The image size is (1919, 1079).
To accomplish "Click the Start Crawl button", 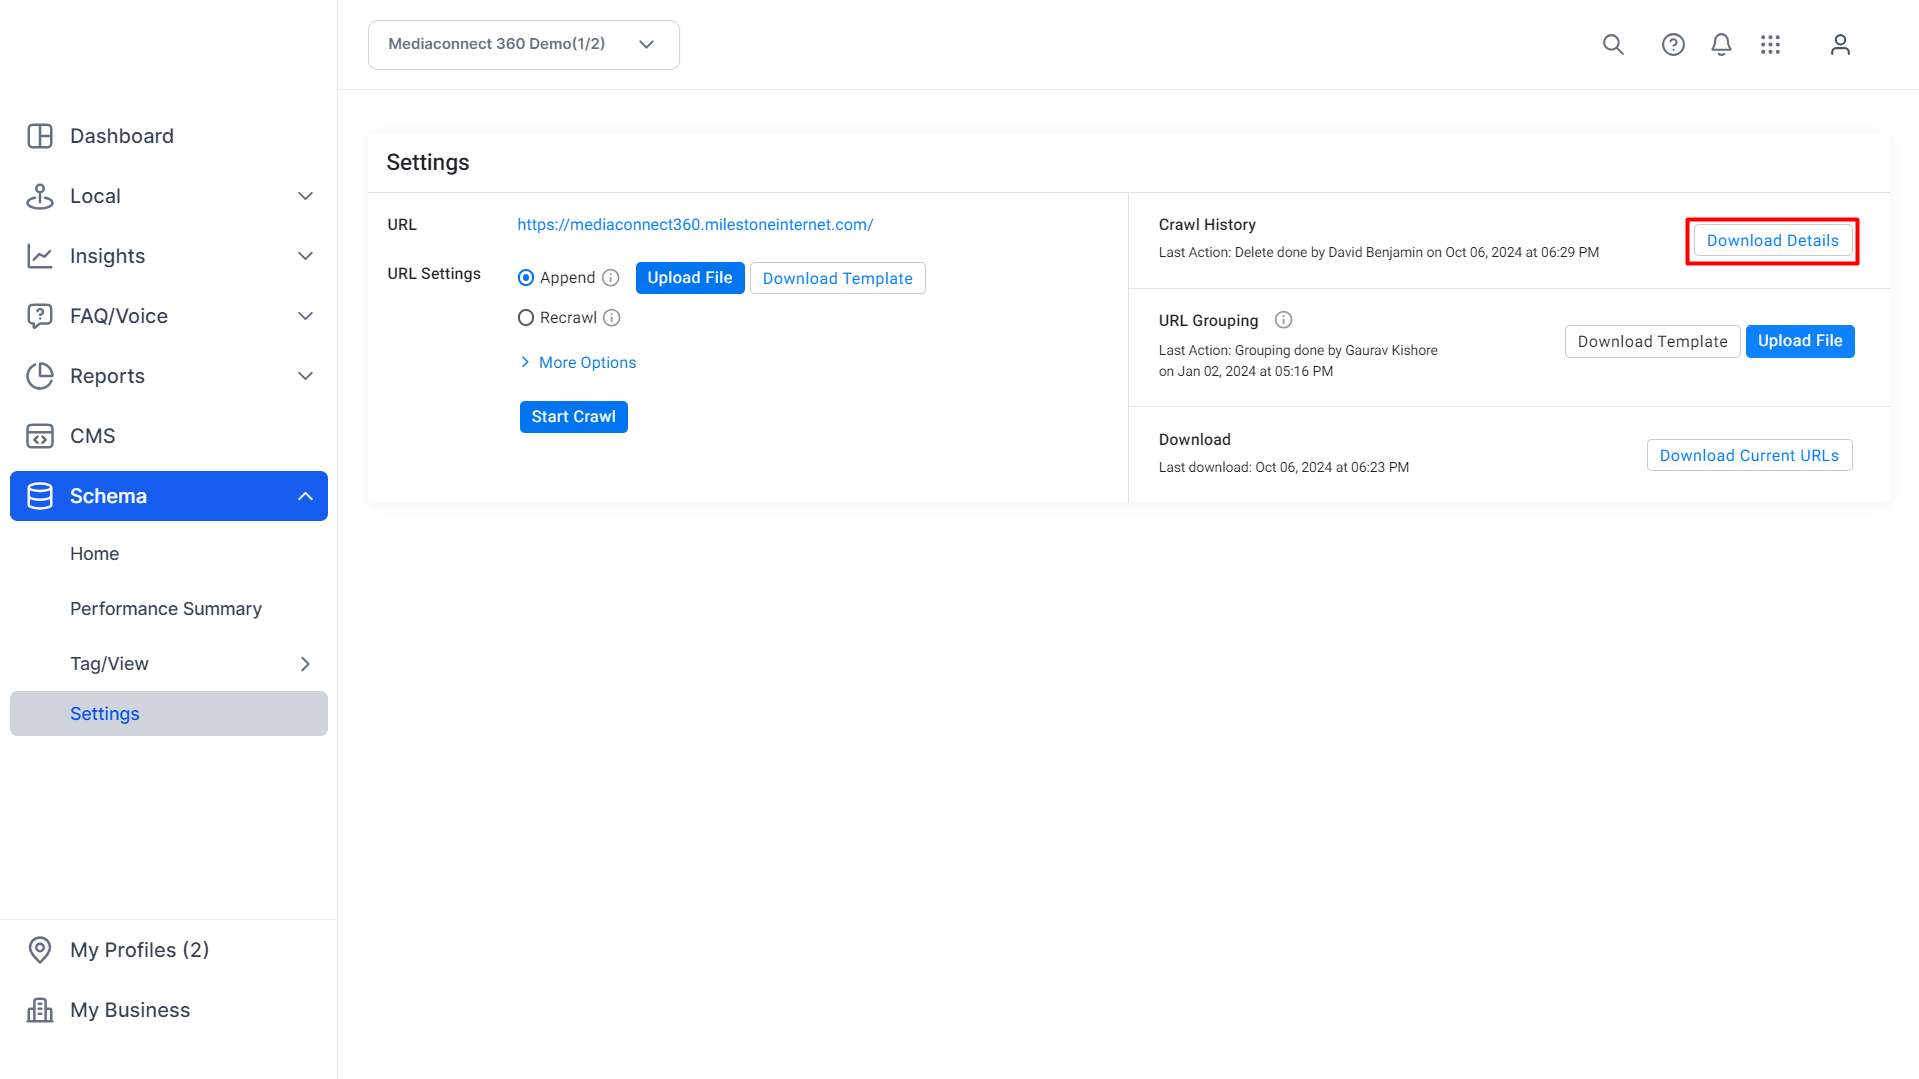I will click(574, 417).
